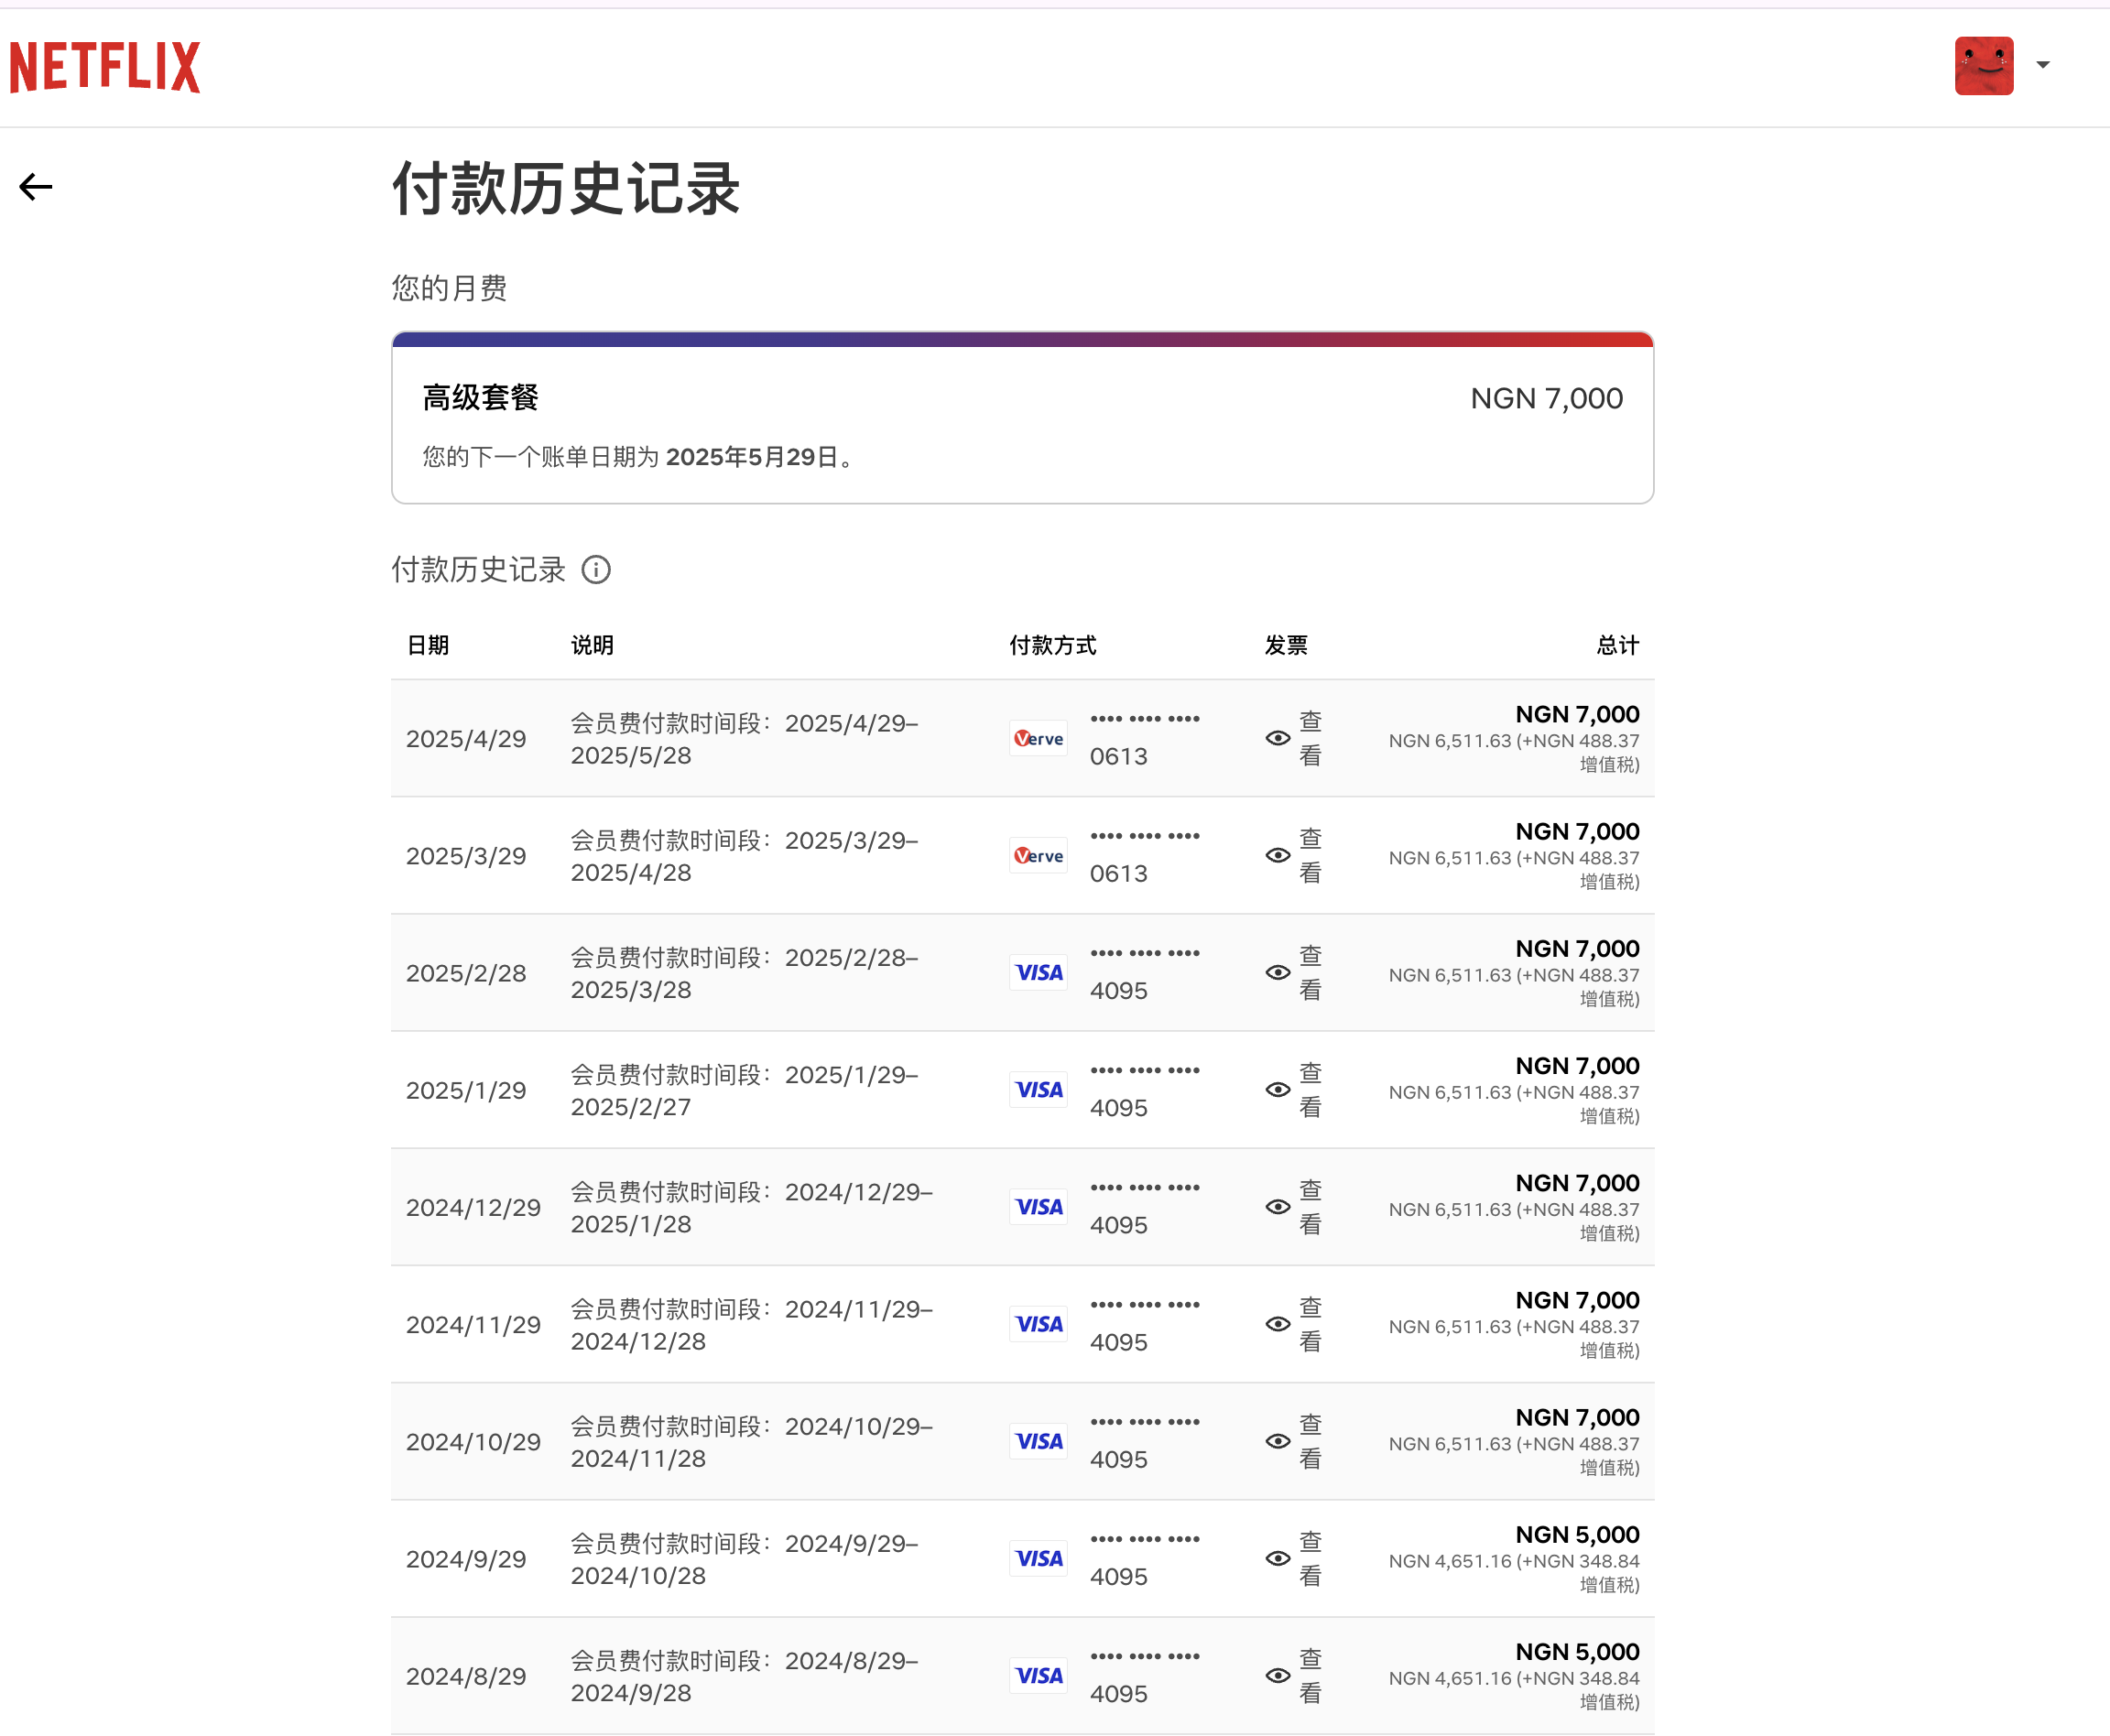View invoice eye icon for 2025/2/28

(x=1277, y=972)
